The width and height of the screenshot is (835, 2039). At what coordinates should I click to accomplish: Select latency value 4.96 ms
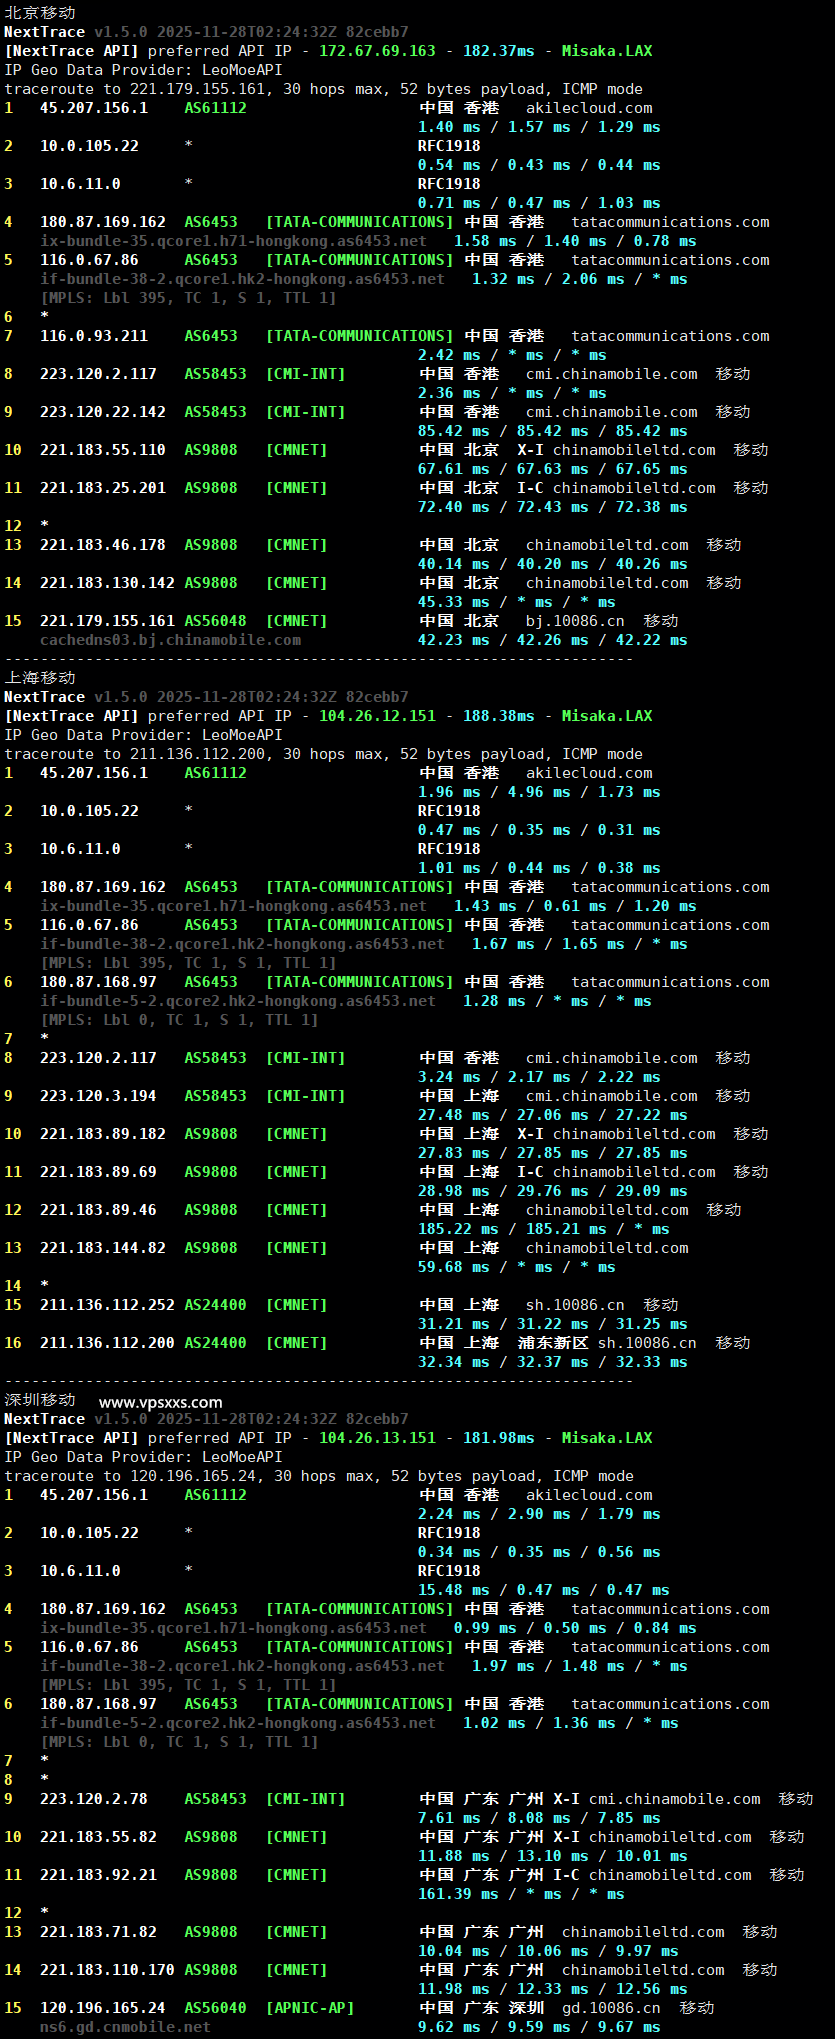coord(539,792)
